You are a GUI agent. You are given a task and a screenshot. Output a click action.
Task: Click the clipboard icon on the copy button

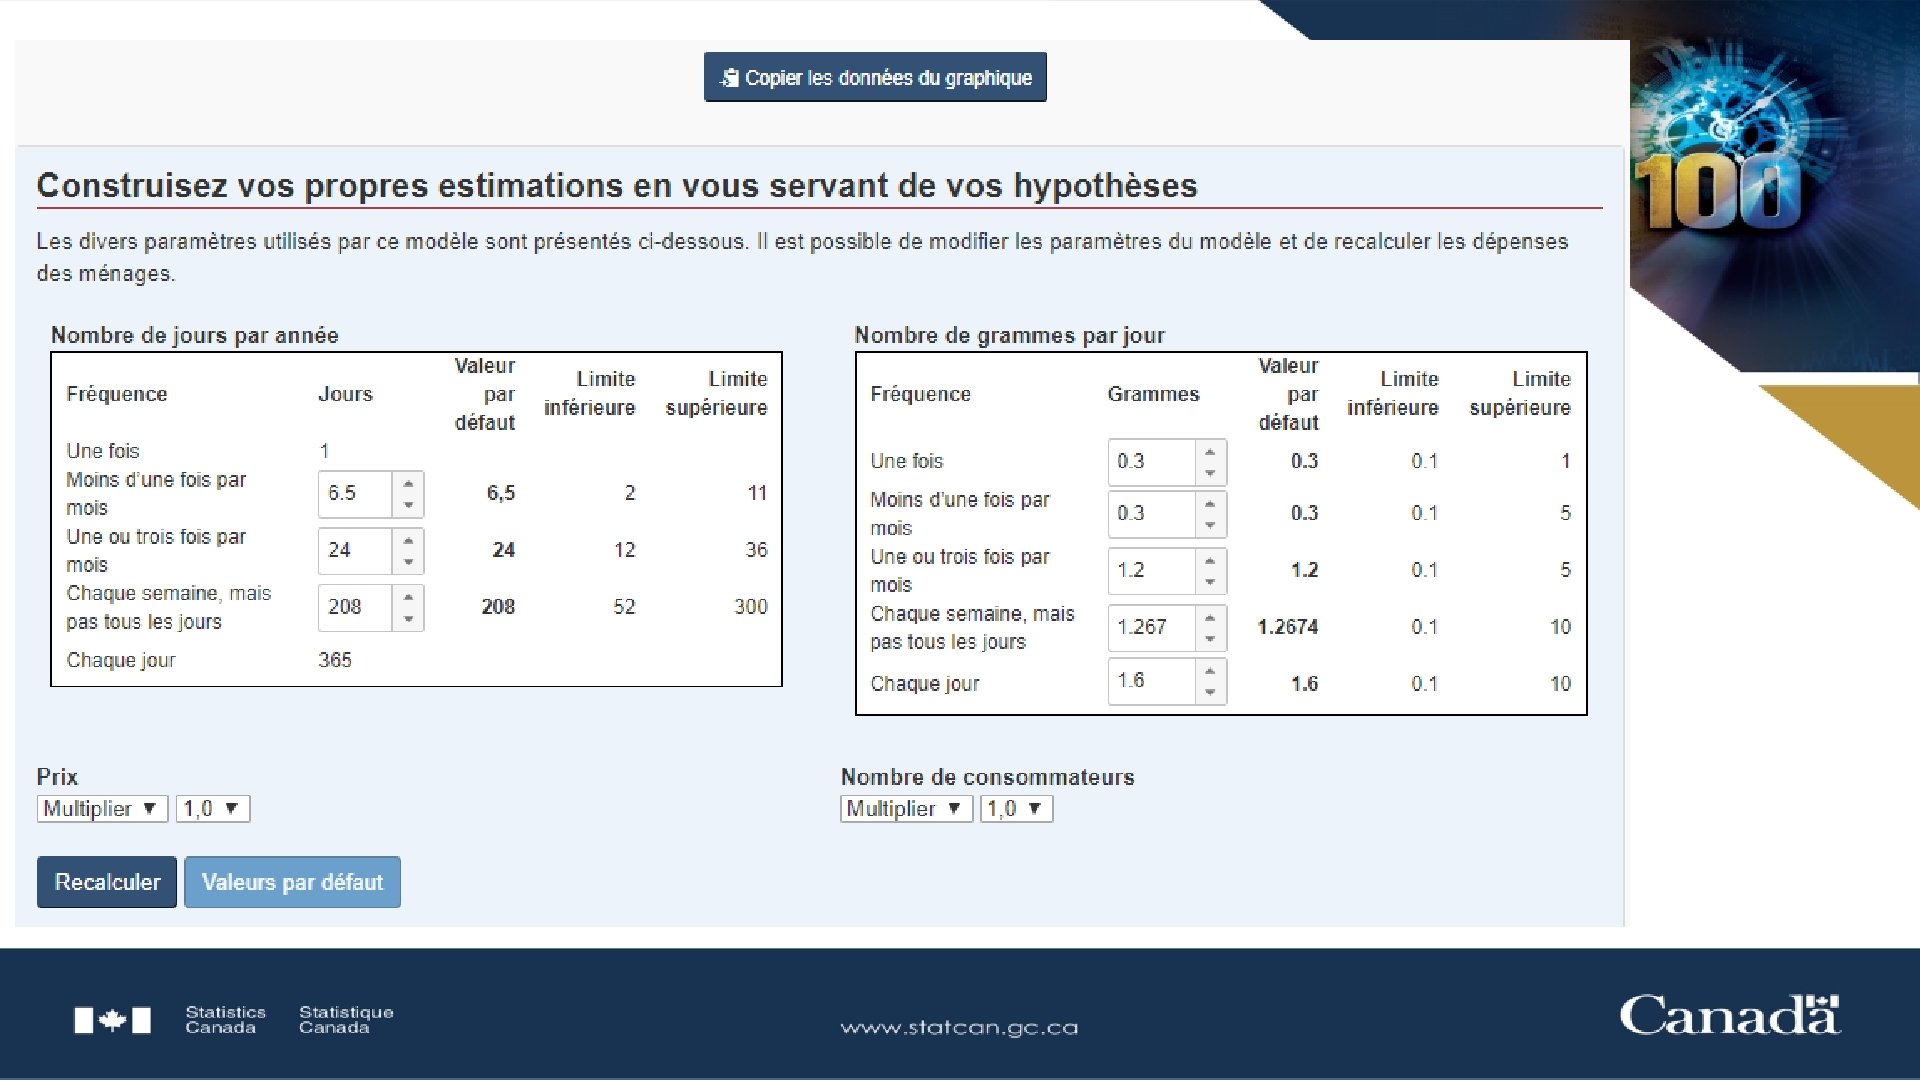tap(730, 78)
